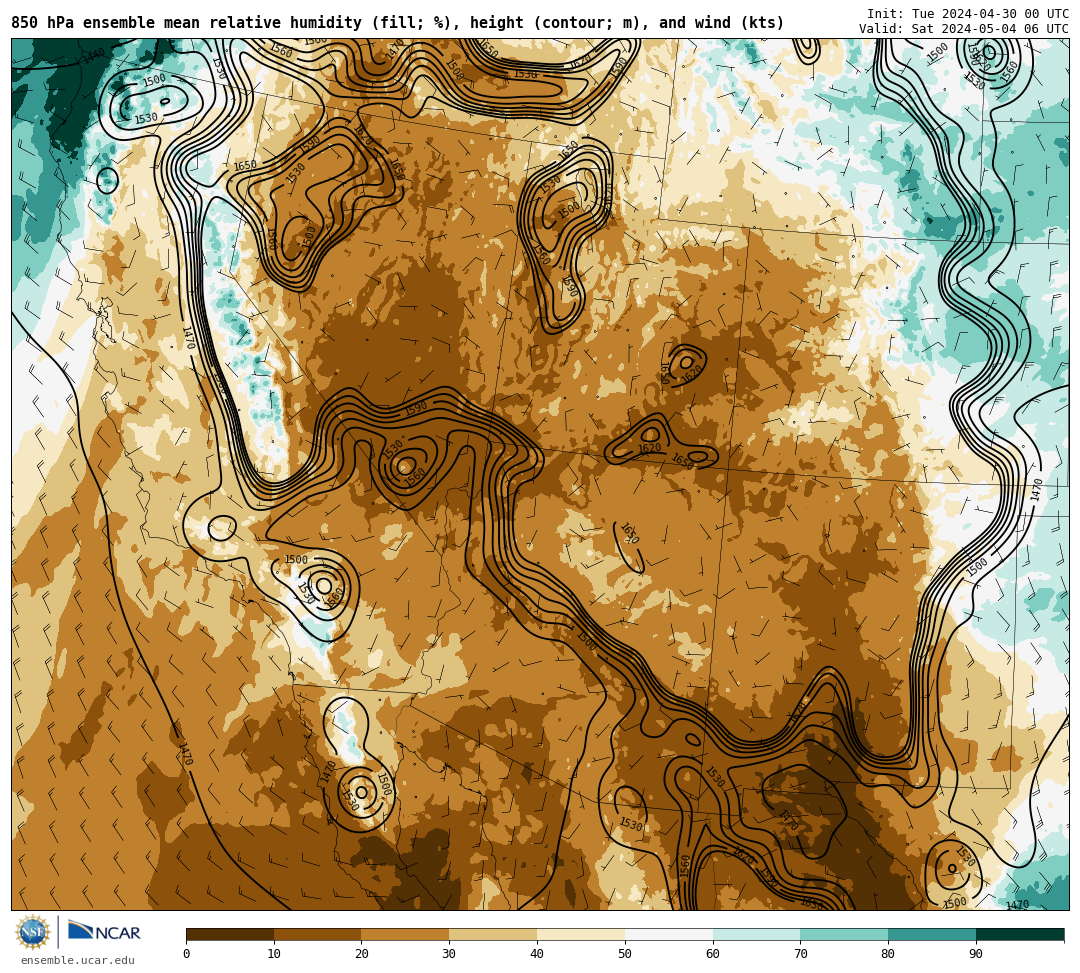The width and height of the screenshot is (1080, 973).
Task: Click the colorbar tick label 0
Action: [x=187, y=954]
